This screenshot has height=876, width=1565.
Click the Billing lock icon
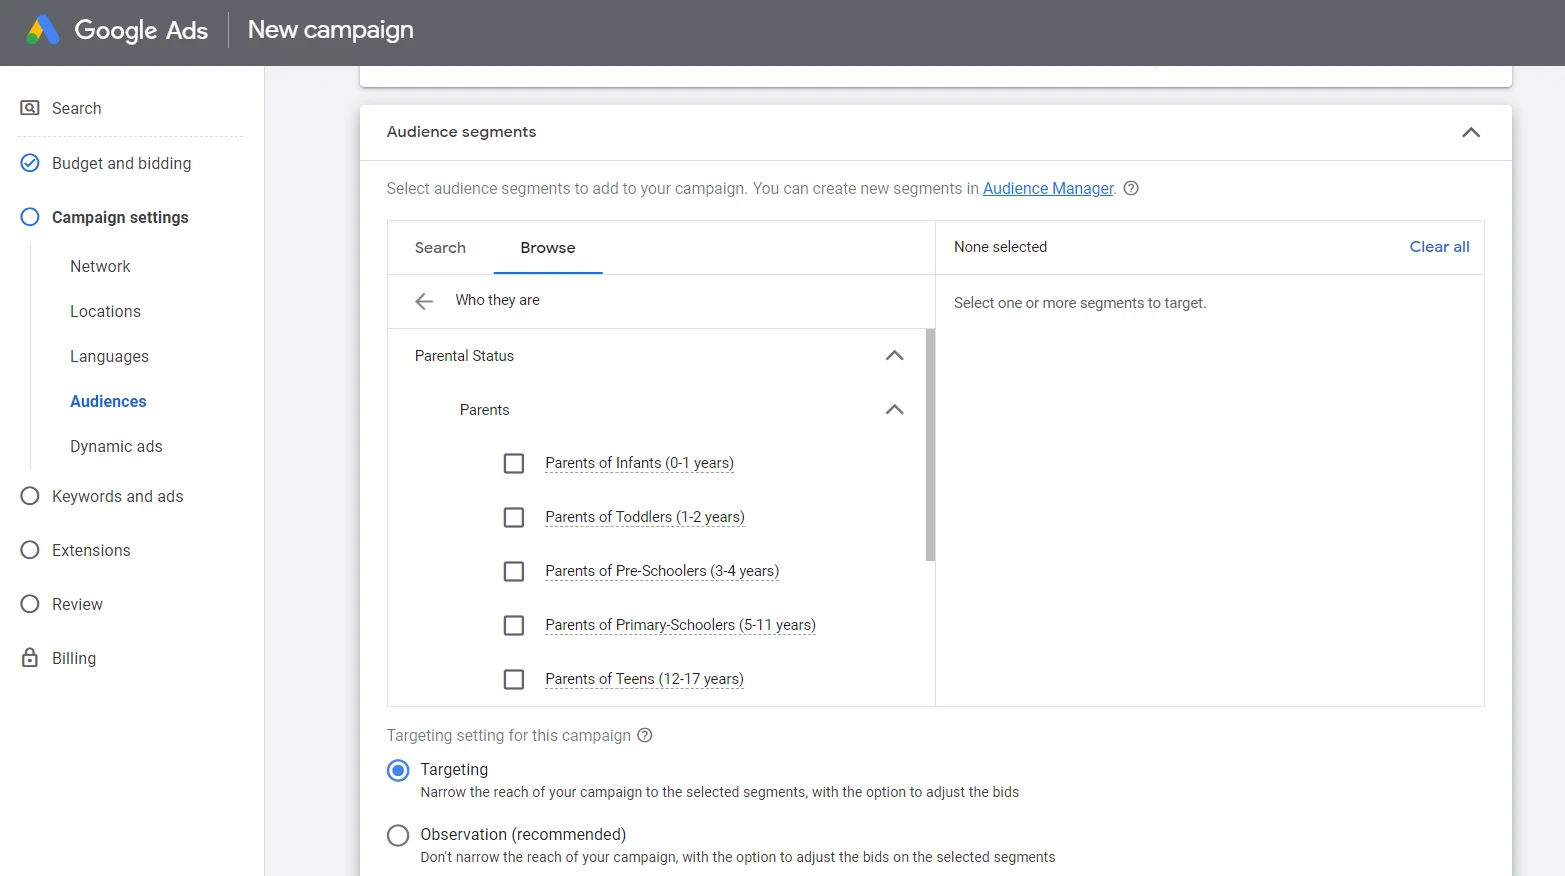pyautogui.click(x=30, y=658)
